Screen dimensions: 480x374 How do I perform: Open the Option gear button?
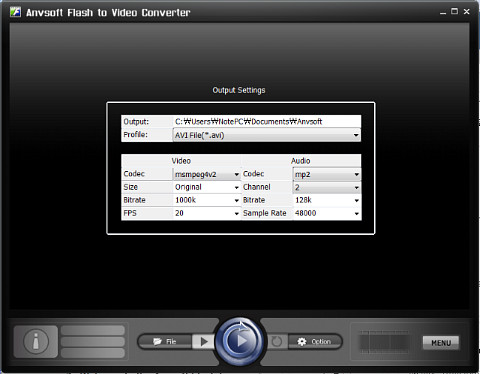click(315, 342)
